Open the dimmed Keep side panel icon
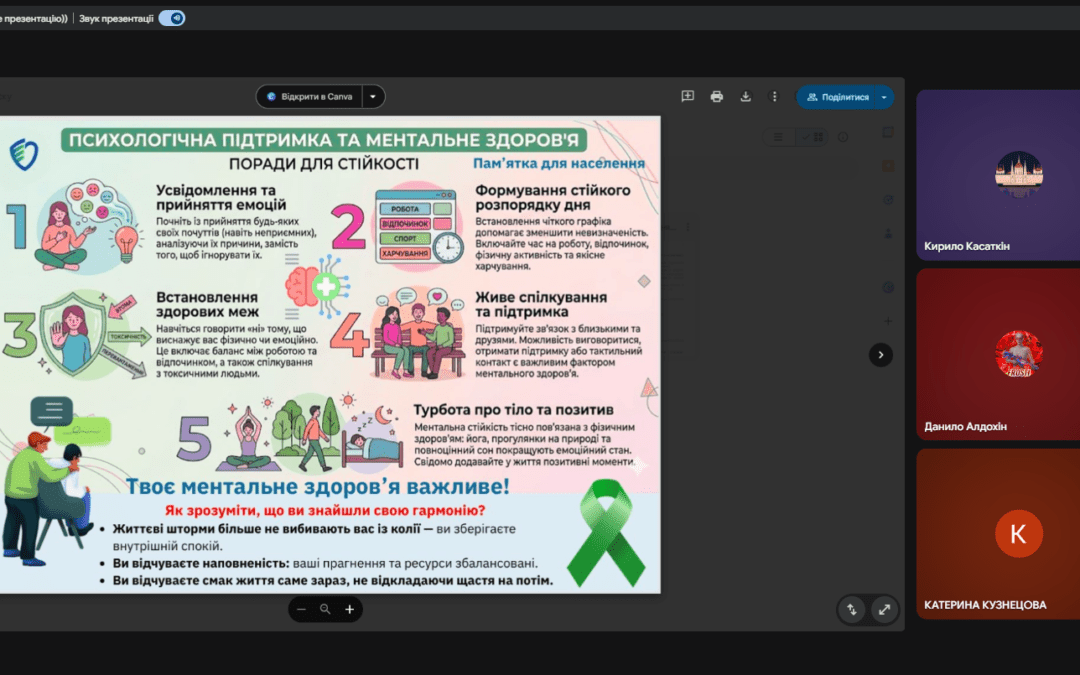 tap(888, 166)
